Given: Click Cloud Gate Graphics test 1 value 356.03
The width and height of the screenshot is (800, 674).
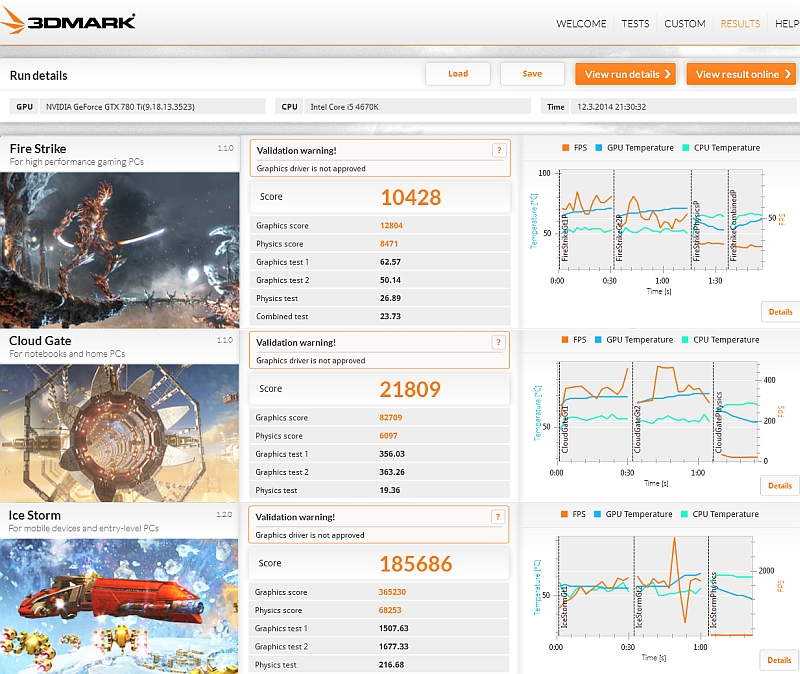Looking at the screenshot, I should (x=392, y=454).
